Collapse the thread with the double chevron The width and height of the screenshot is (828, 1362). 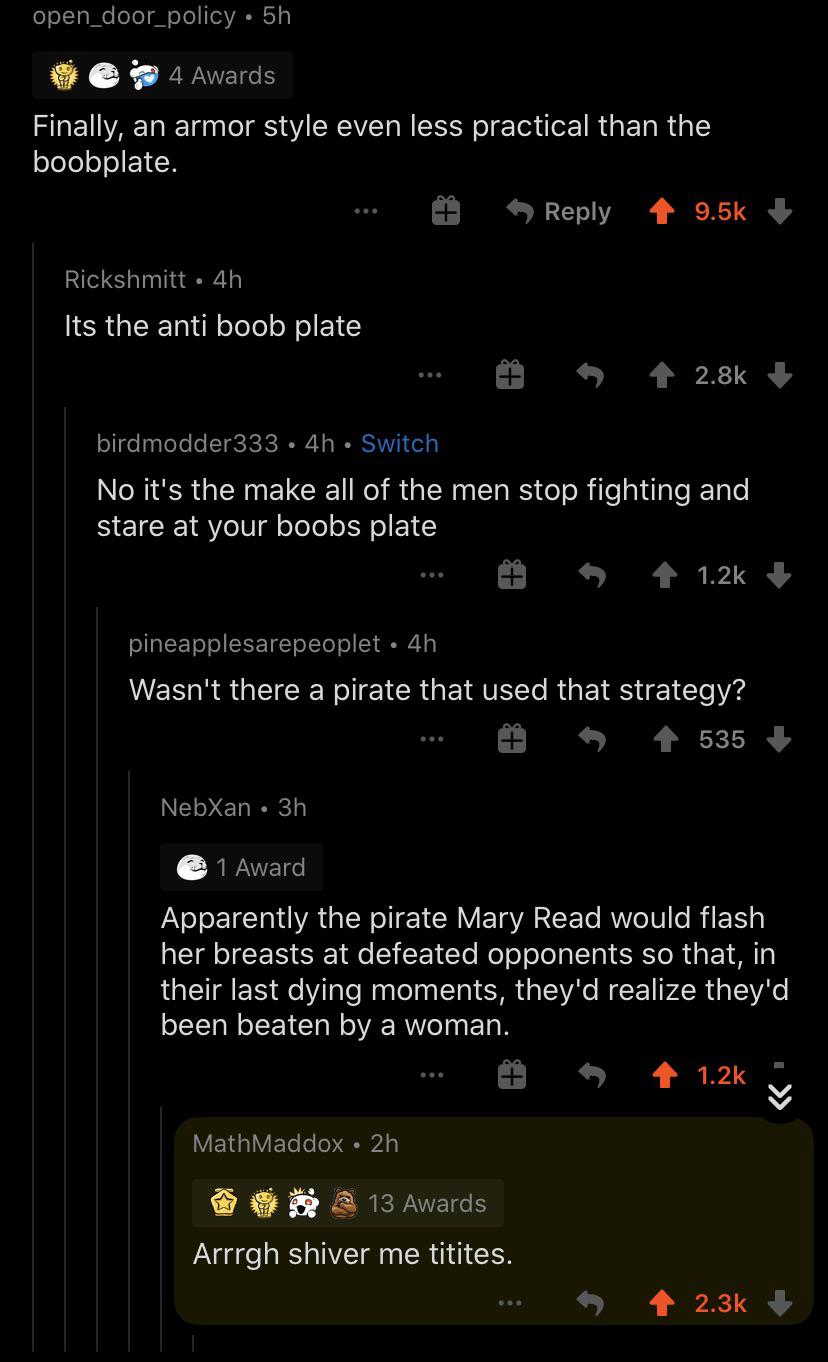779,1096
